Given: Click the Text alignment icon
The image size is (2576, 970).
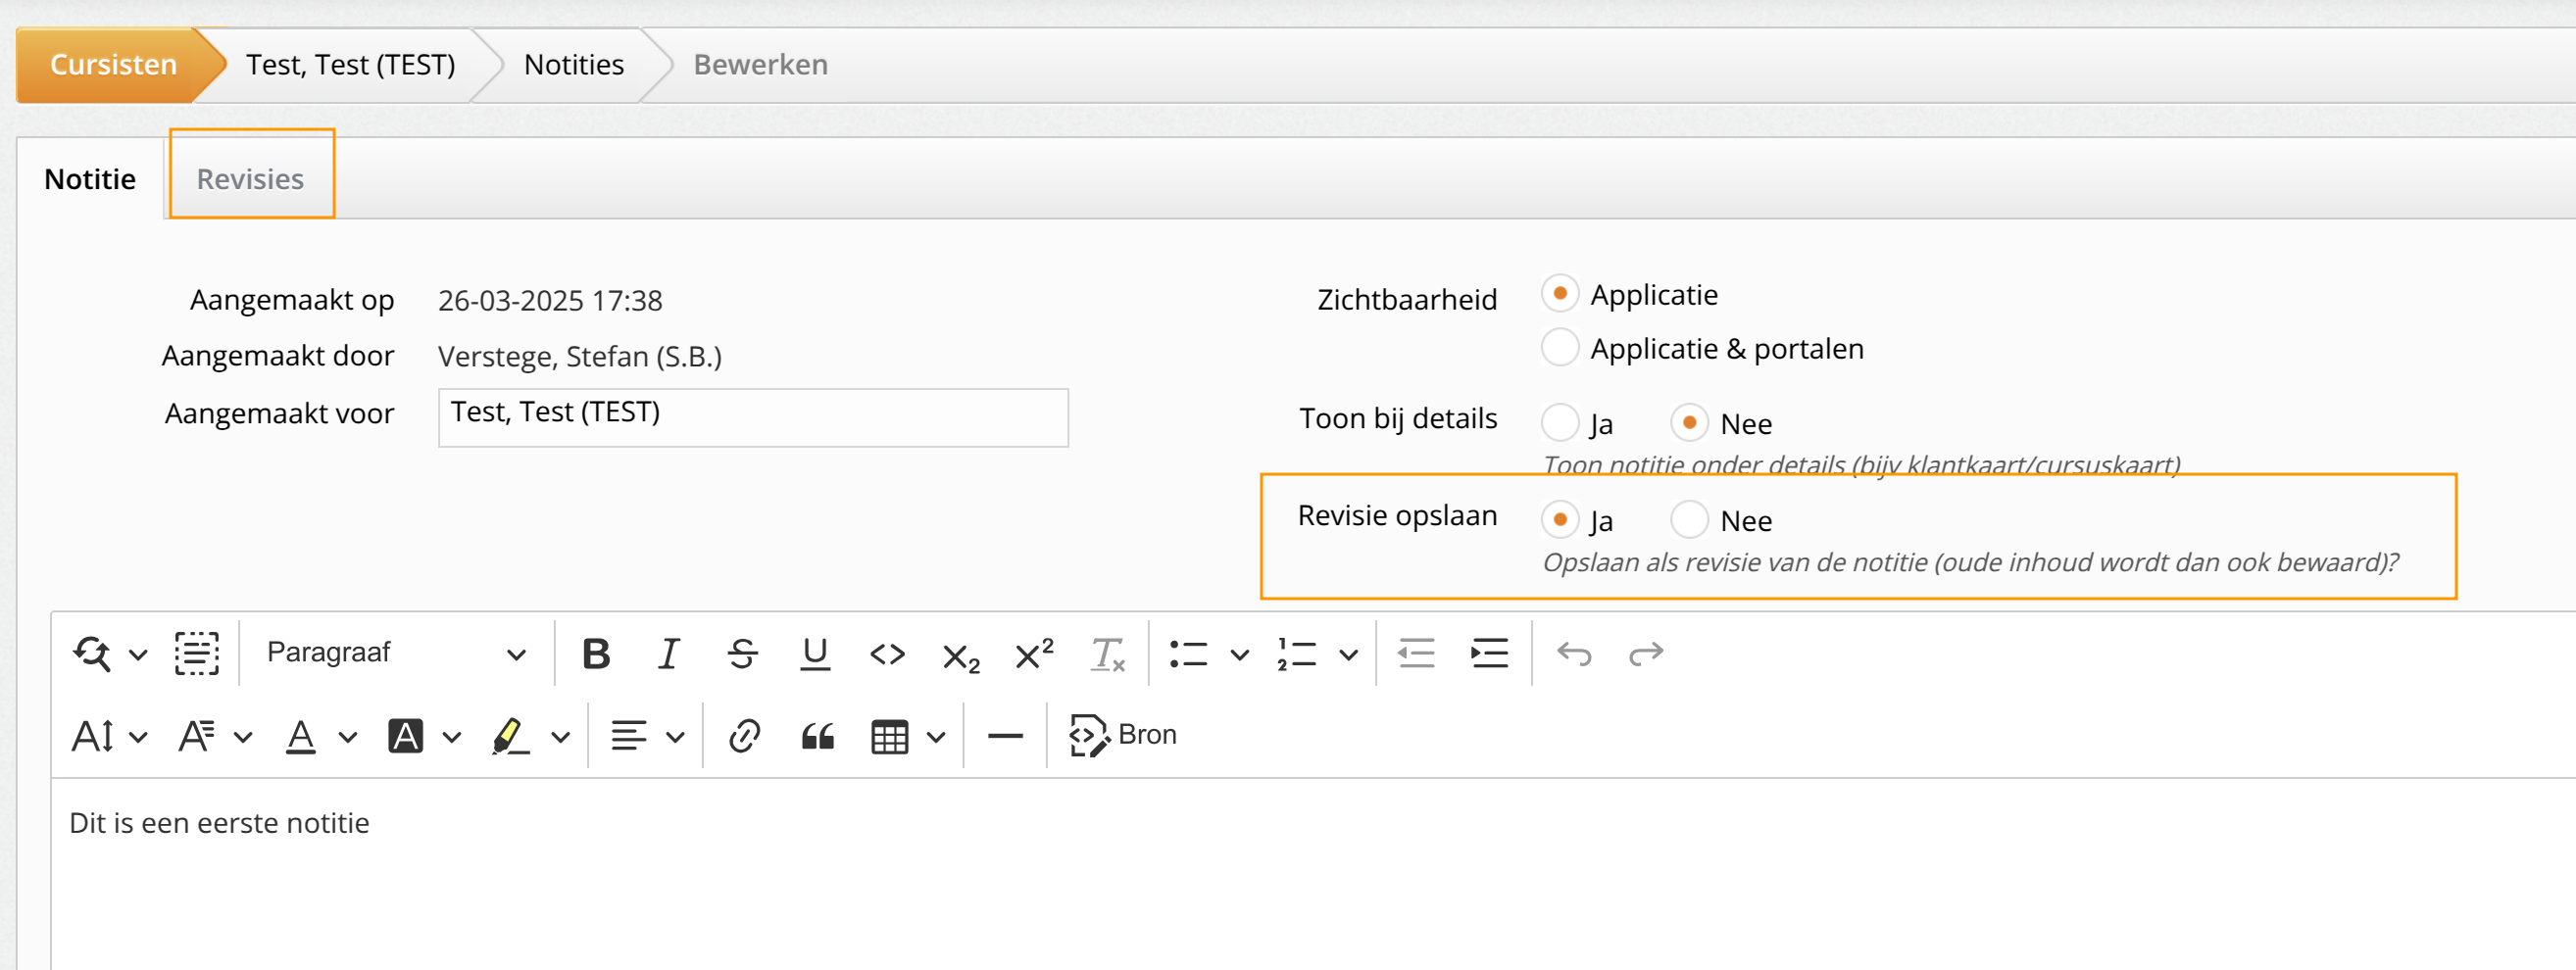Looking at the screenshot, I should [x=629, y=737].
